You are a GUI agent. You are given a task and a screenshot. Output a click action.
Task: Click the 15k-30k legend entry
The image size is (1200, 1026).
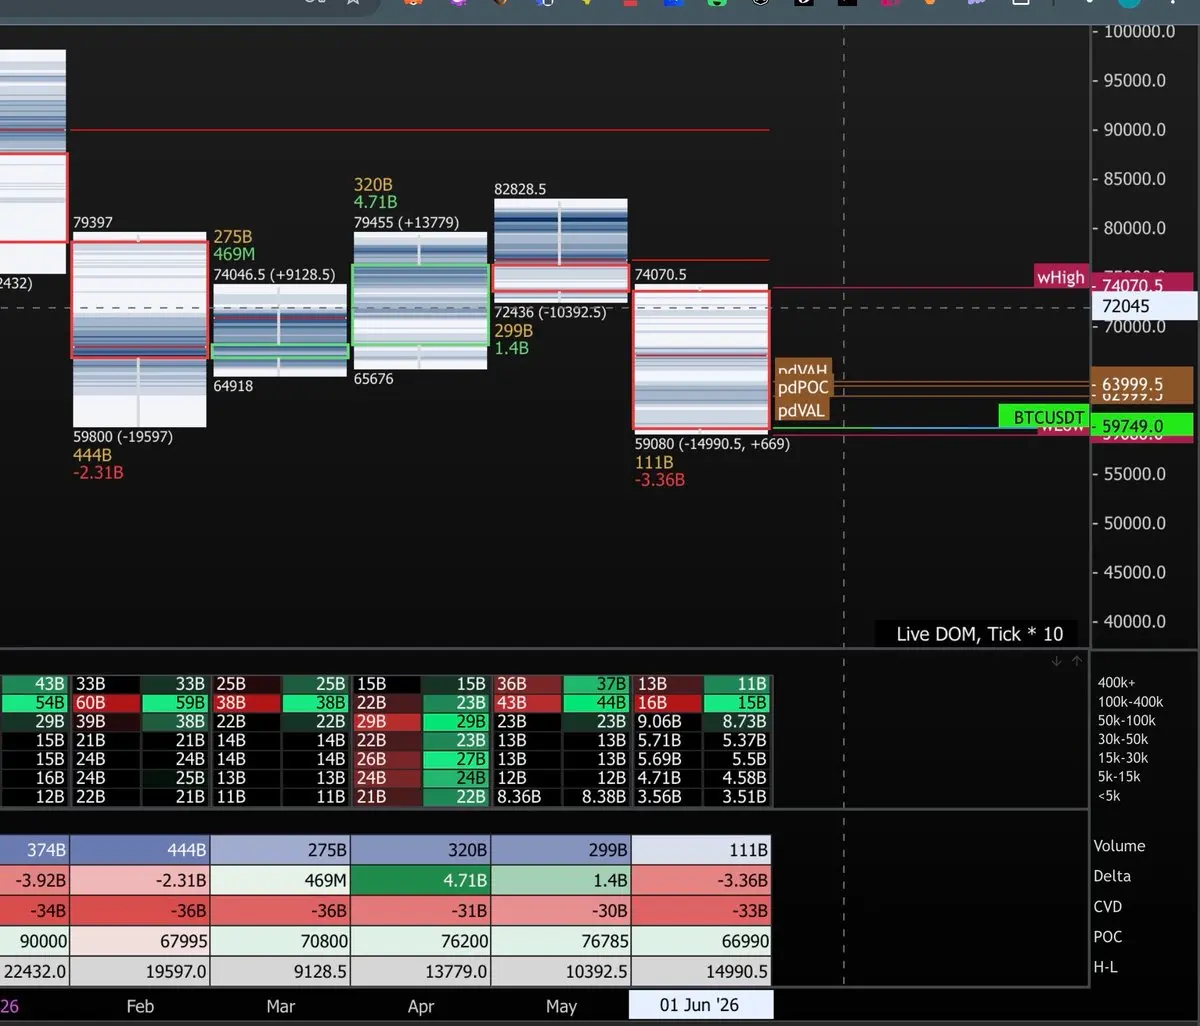click(x=1123, y=758)
